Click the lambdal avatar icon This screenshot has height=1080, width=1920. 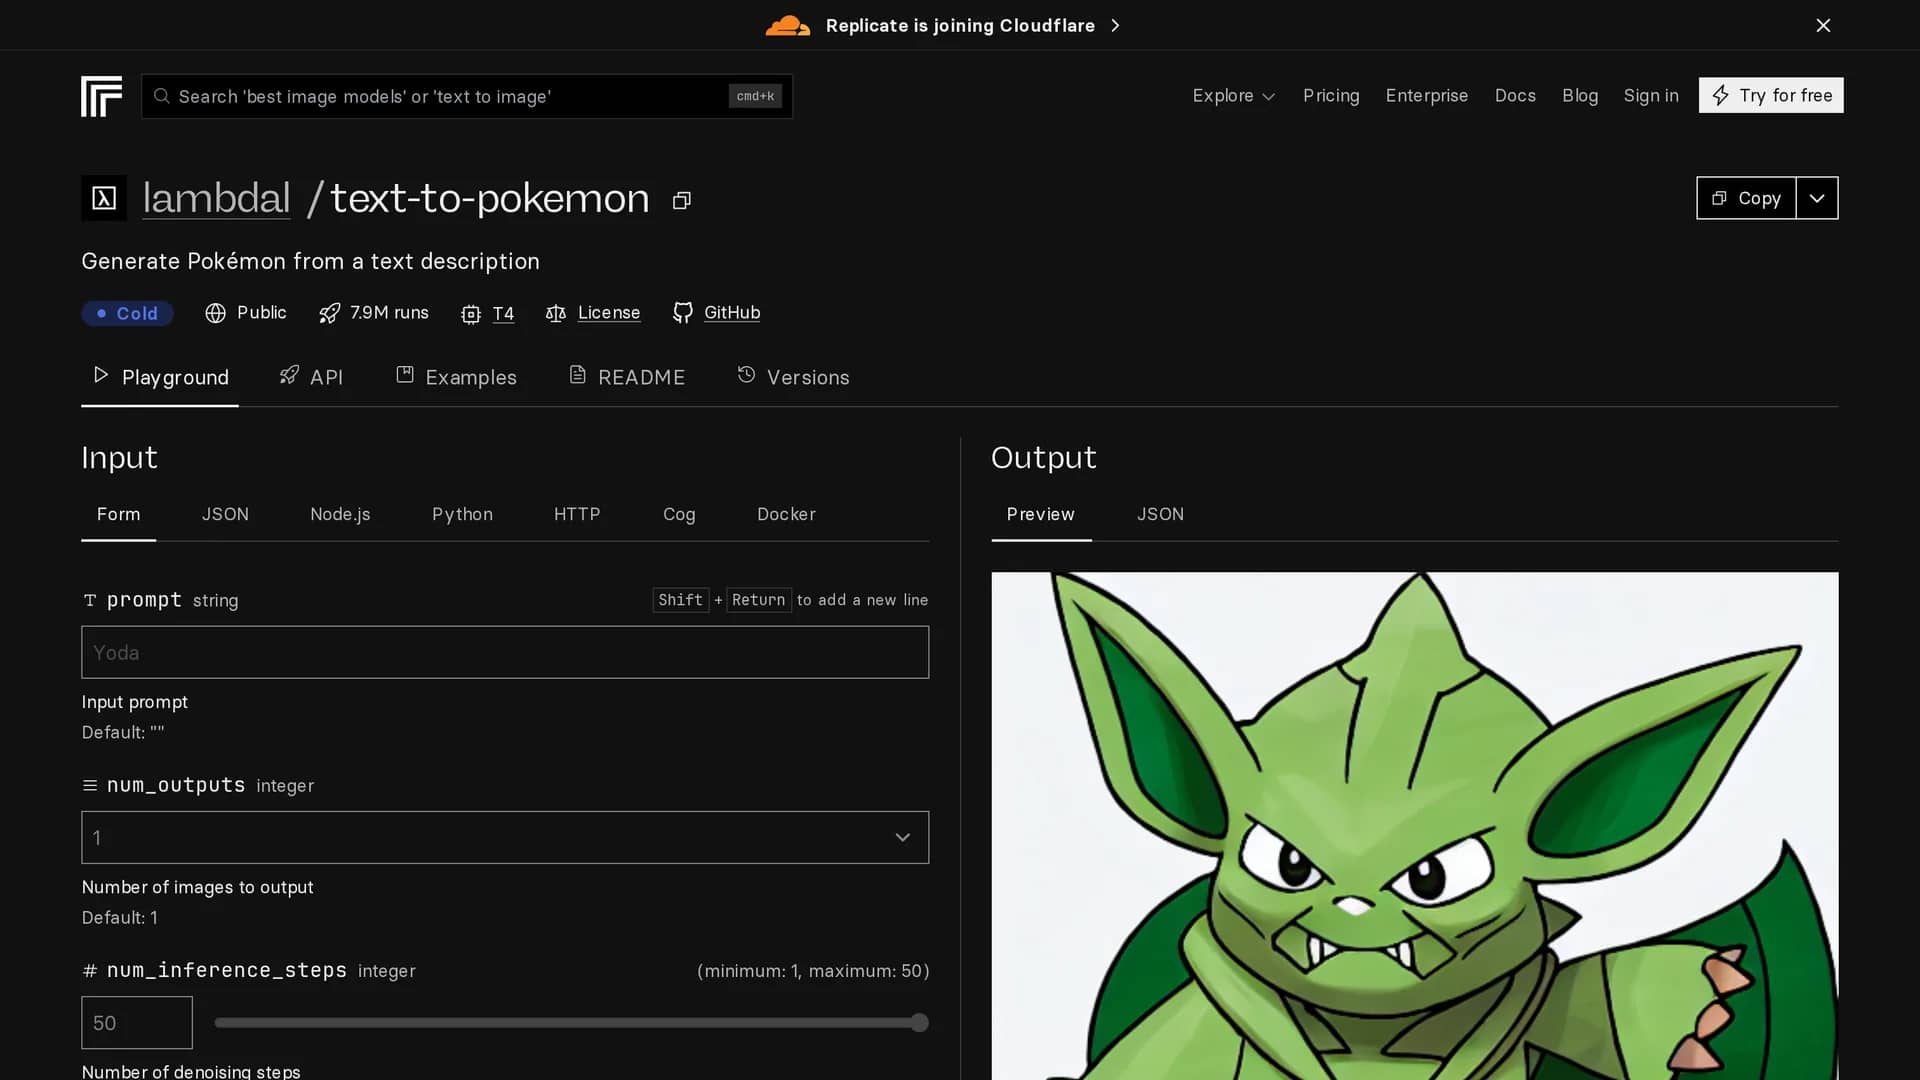coord(104,198)
